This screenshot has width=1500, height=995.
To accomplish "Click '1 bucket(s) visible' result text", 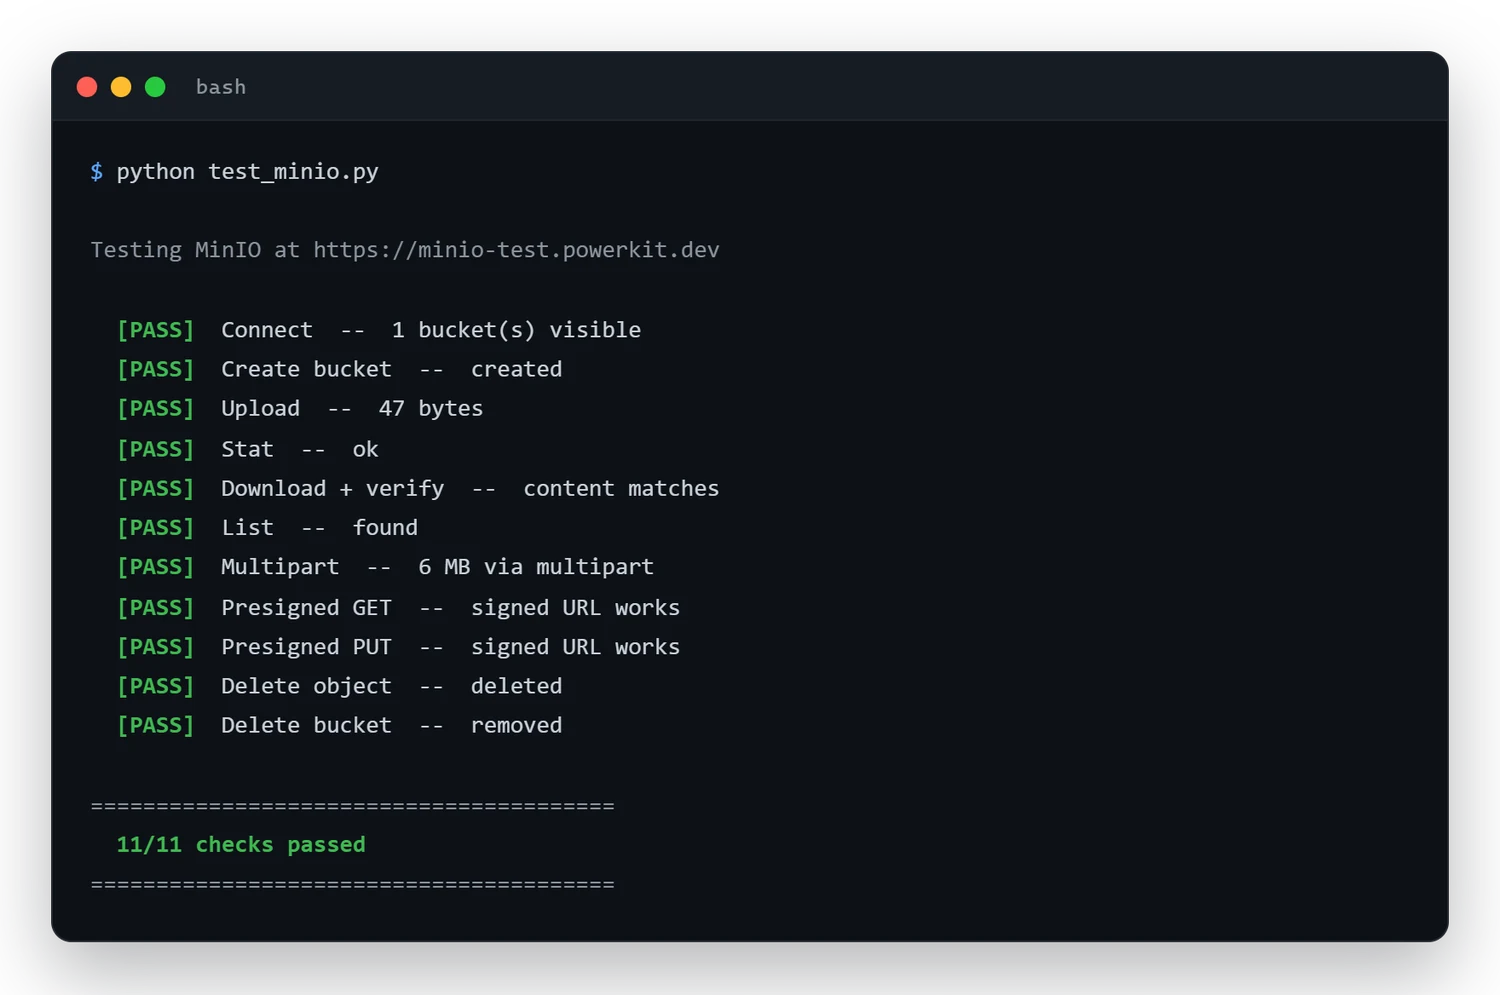I will 516,330.
